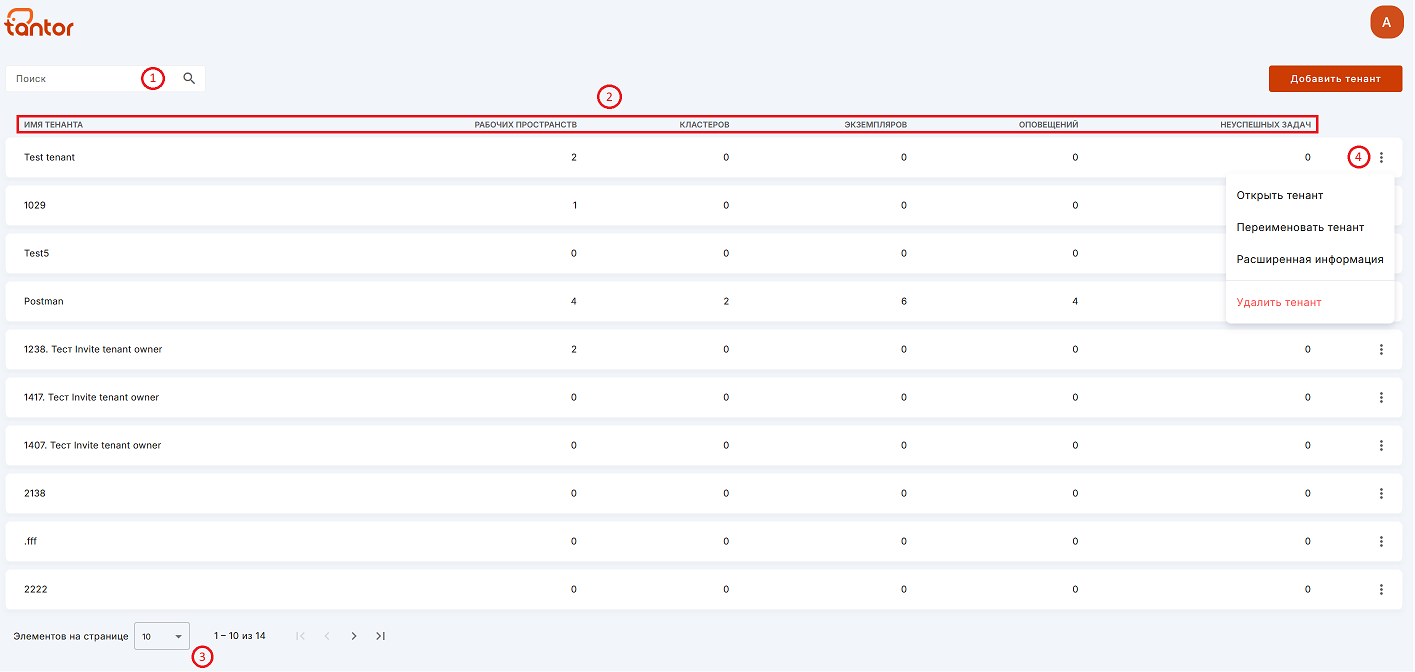Go to the first page of tenants
Screen dimensions: 1415x672
[300, 636]
